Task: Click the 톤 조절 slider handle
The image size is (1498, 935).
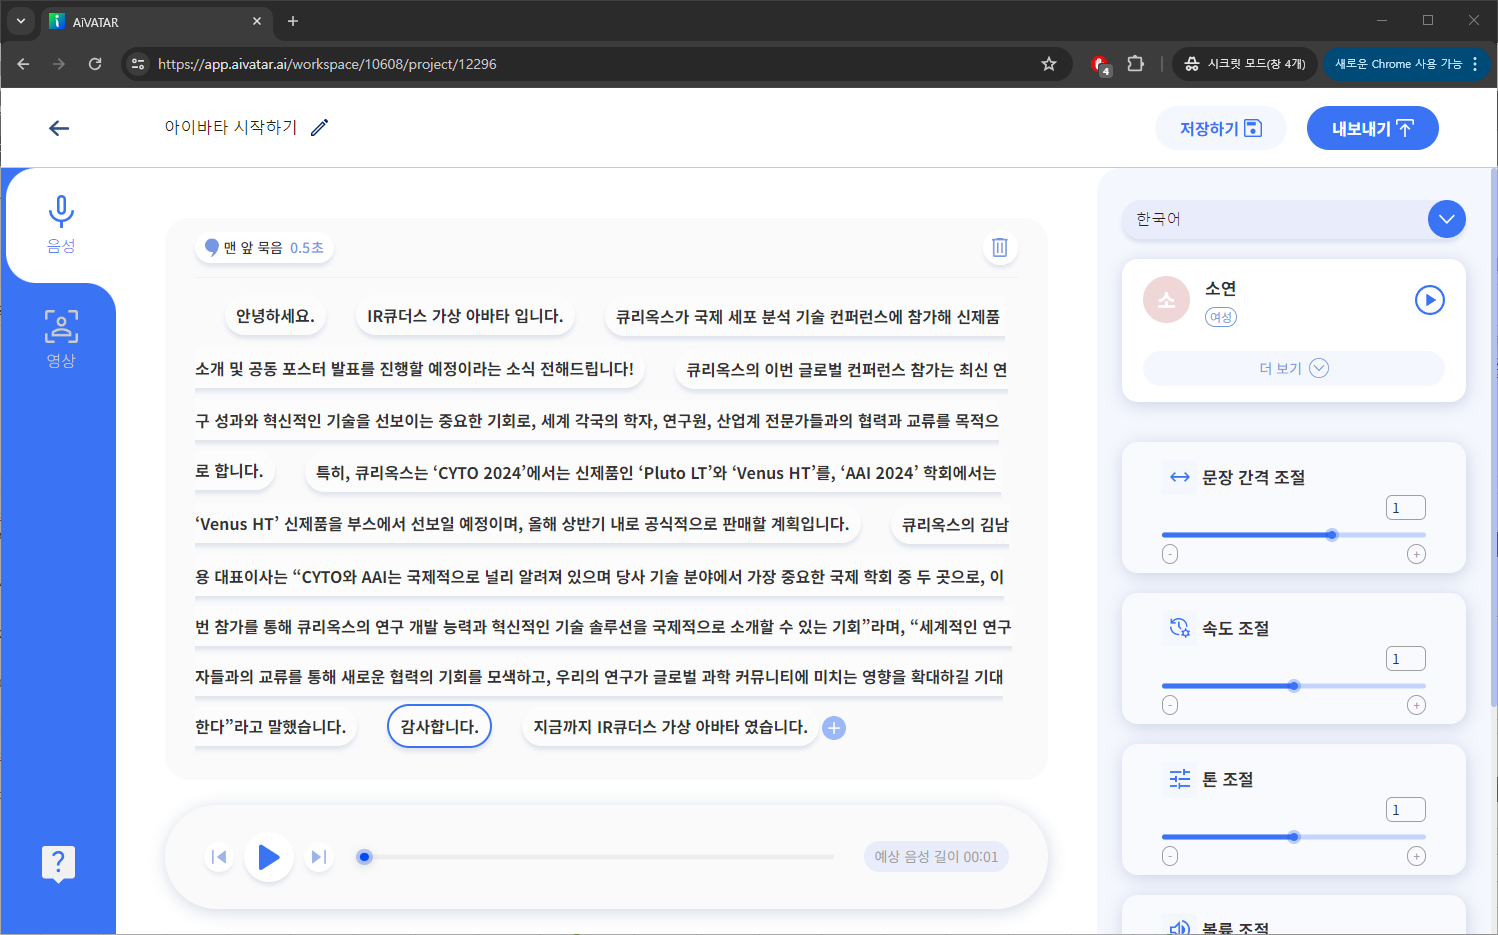Action: (x=1294, y=837)
